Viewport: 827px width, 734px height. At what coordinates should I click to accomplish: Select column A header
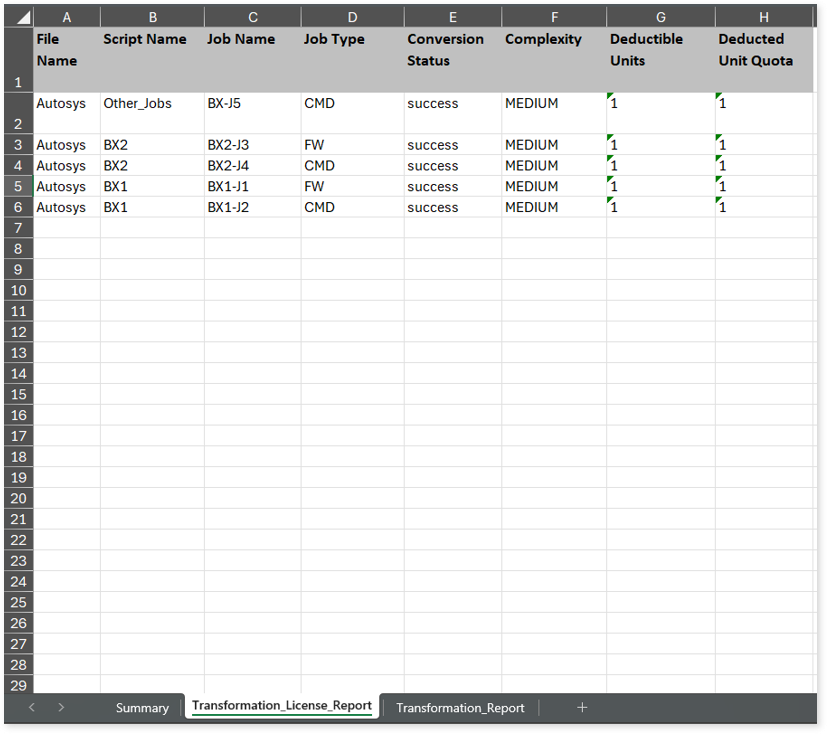tap(67, 17)
